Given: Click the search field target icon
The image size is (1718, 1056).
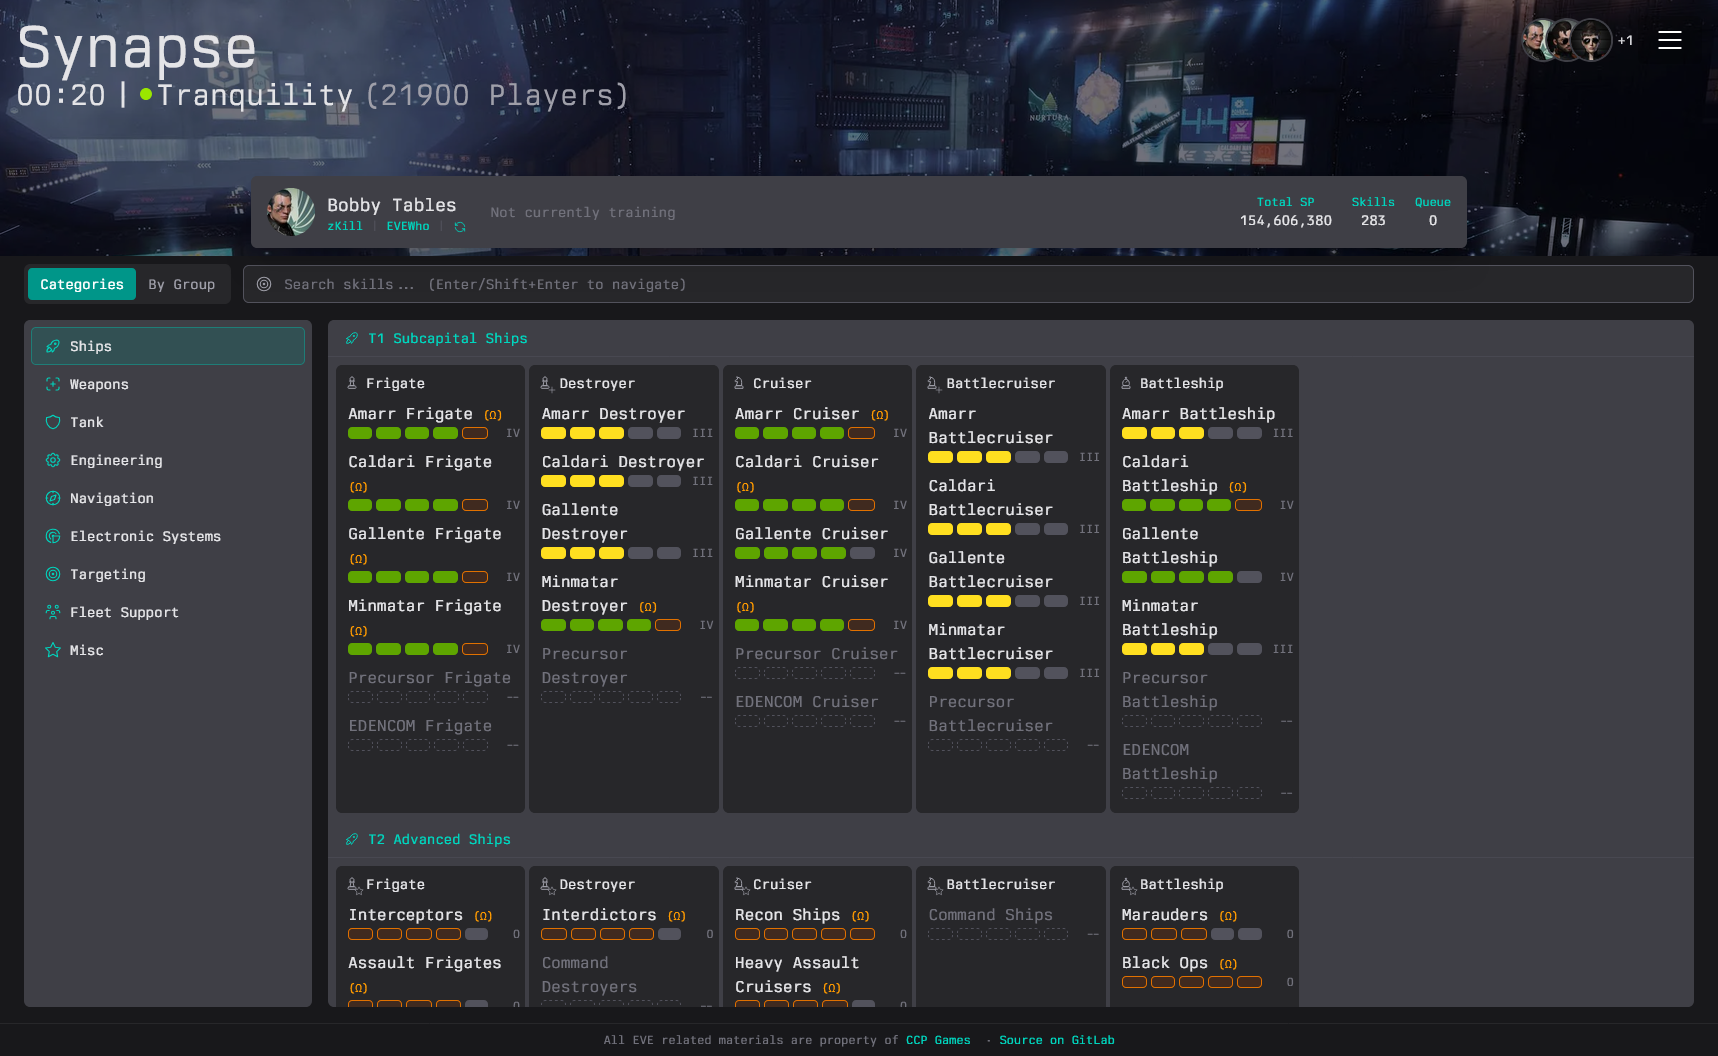Looking at the screenshot, I should (264, 284).
